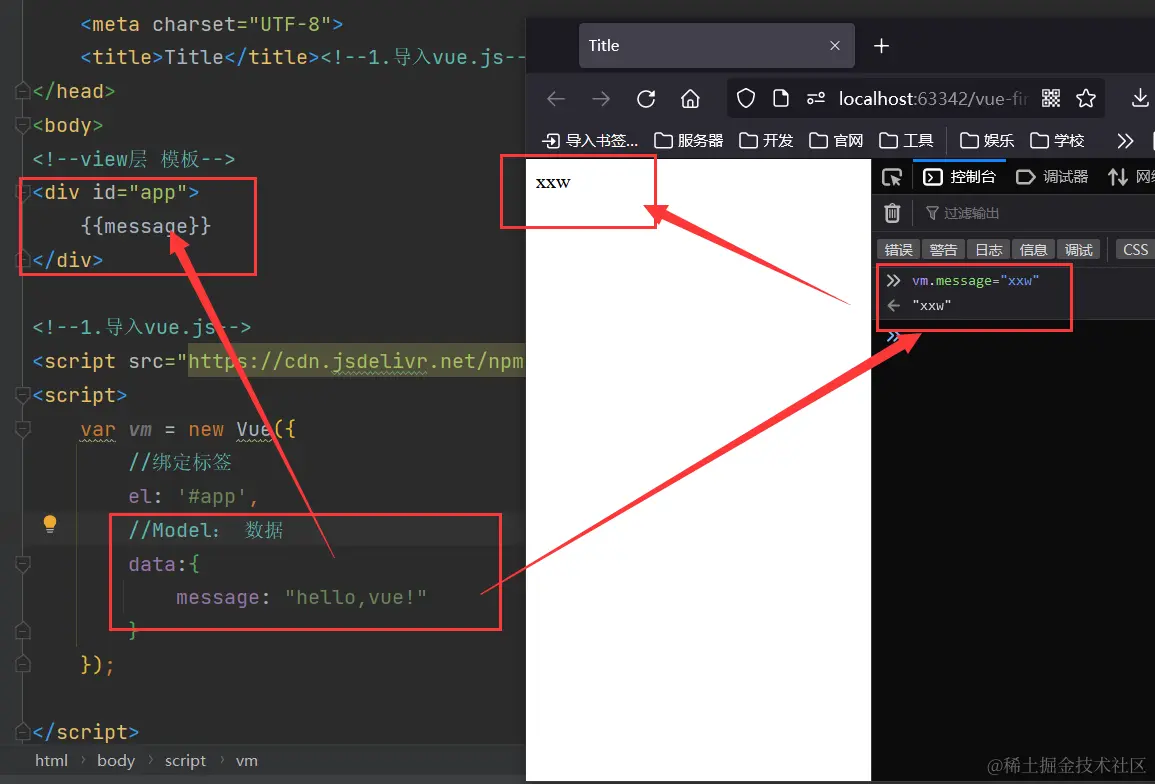Toggle the 警告 warnings filter
Screen dimensions: 1155x784
coord(944,250)
